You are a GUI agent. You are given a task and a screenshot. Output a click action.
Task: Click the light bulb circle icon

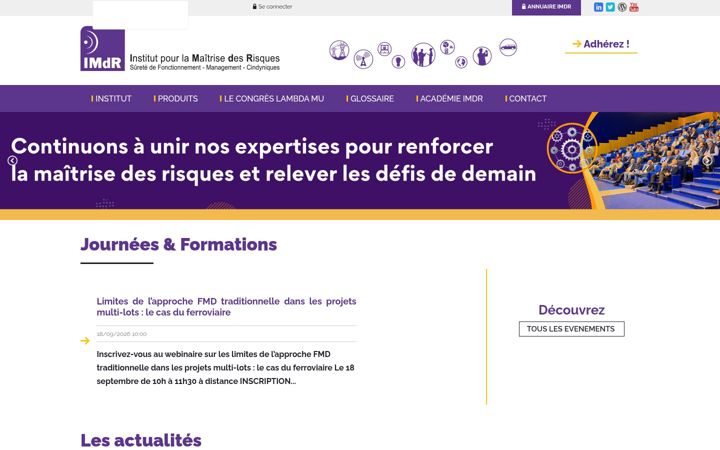pos(398,62)
